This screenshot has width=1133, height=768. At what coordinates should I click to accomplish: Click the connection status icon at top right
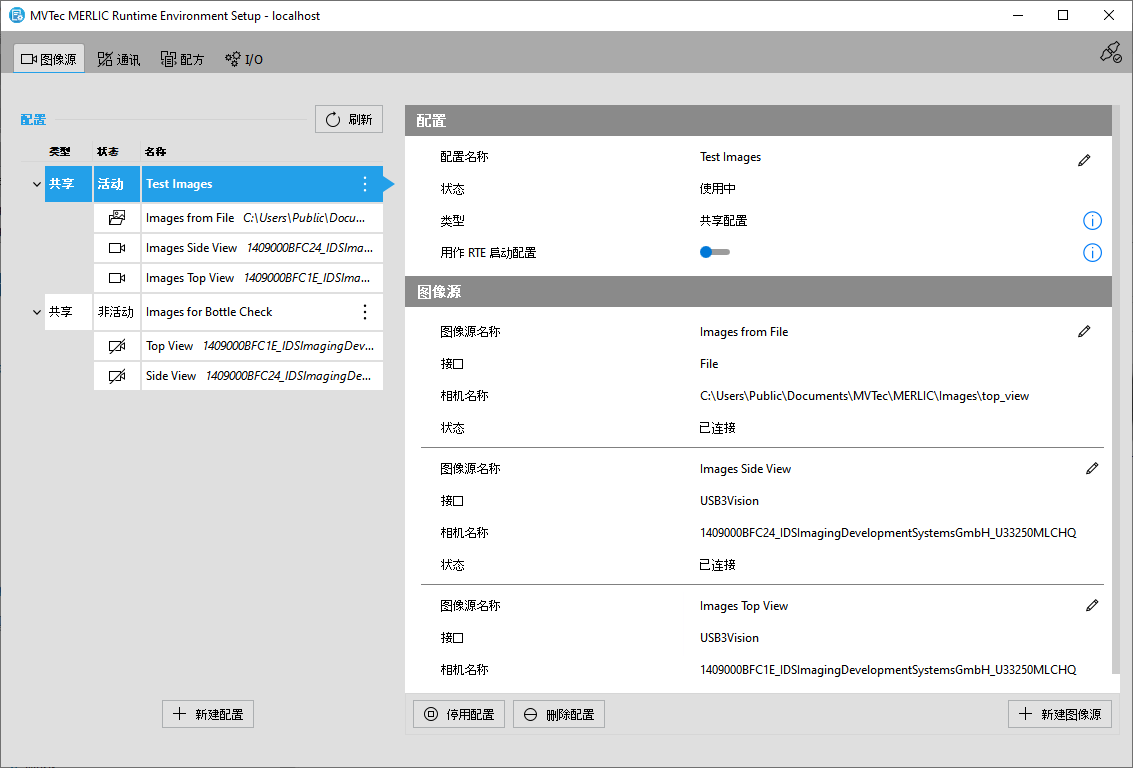[1110, 53]
